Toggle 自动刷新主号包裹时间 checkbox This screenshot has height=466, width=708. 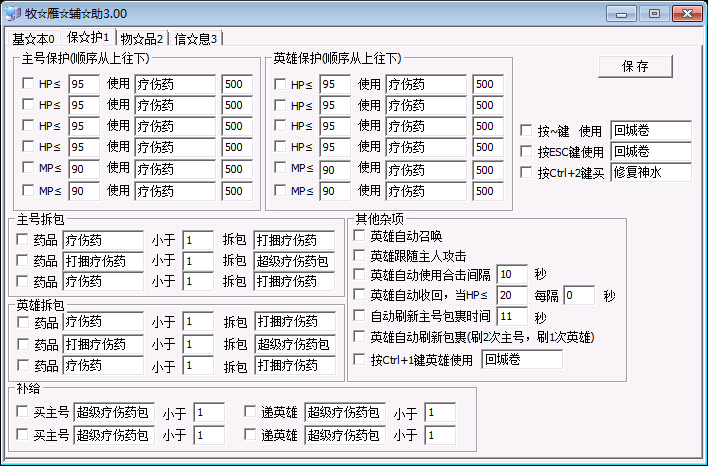359,315
